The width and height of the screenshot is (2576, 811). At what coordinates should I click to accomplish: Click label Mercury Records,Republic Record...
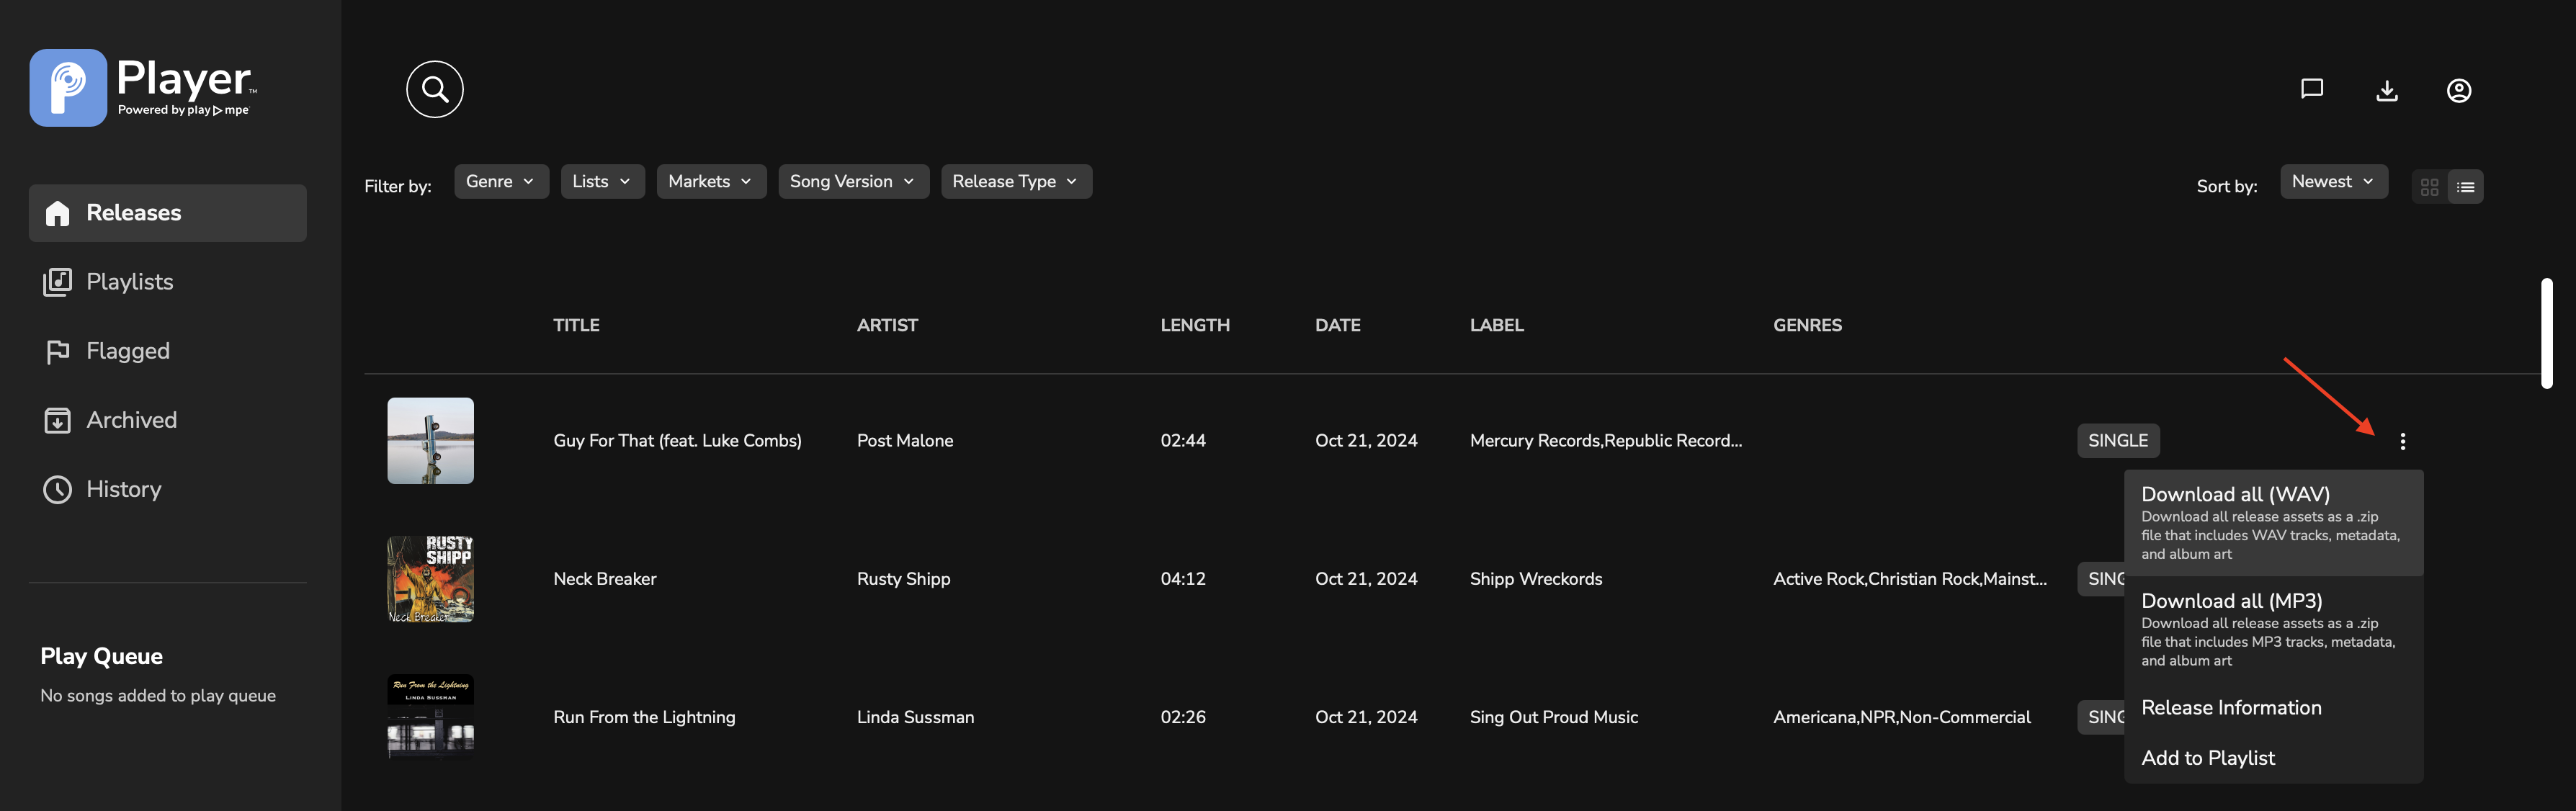[1605, 441]
